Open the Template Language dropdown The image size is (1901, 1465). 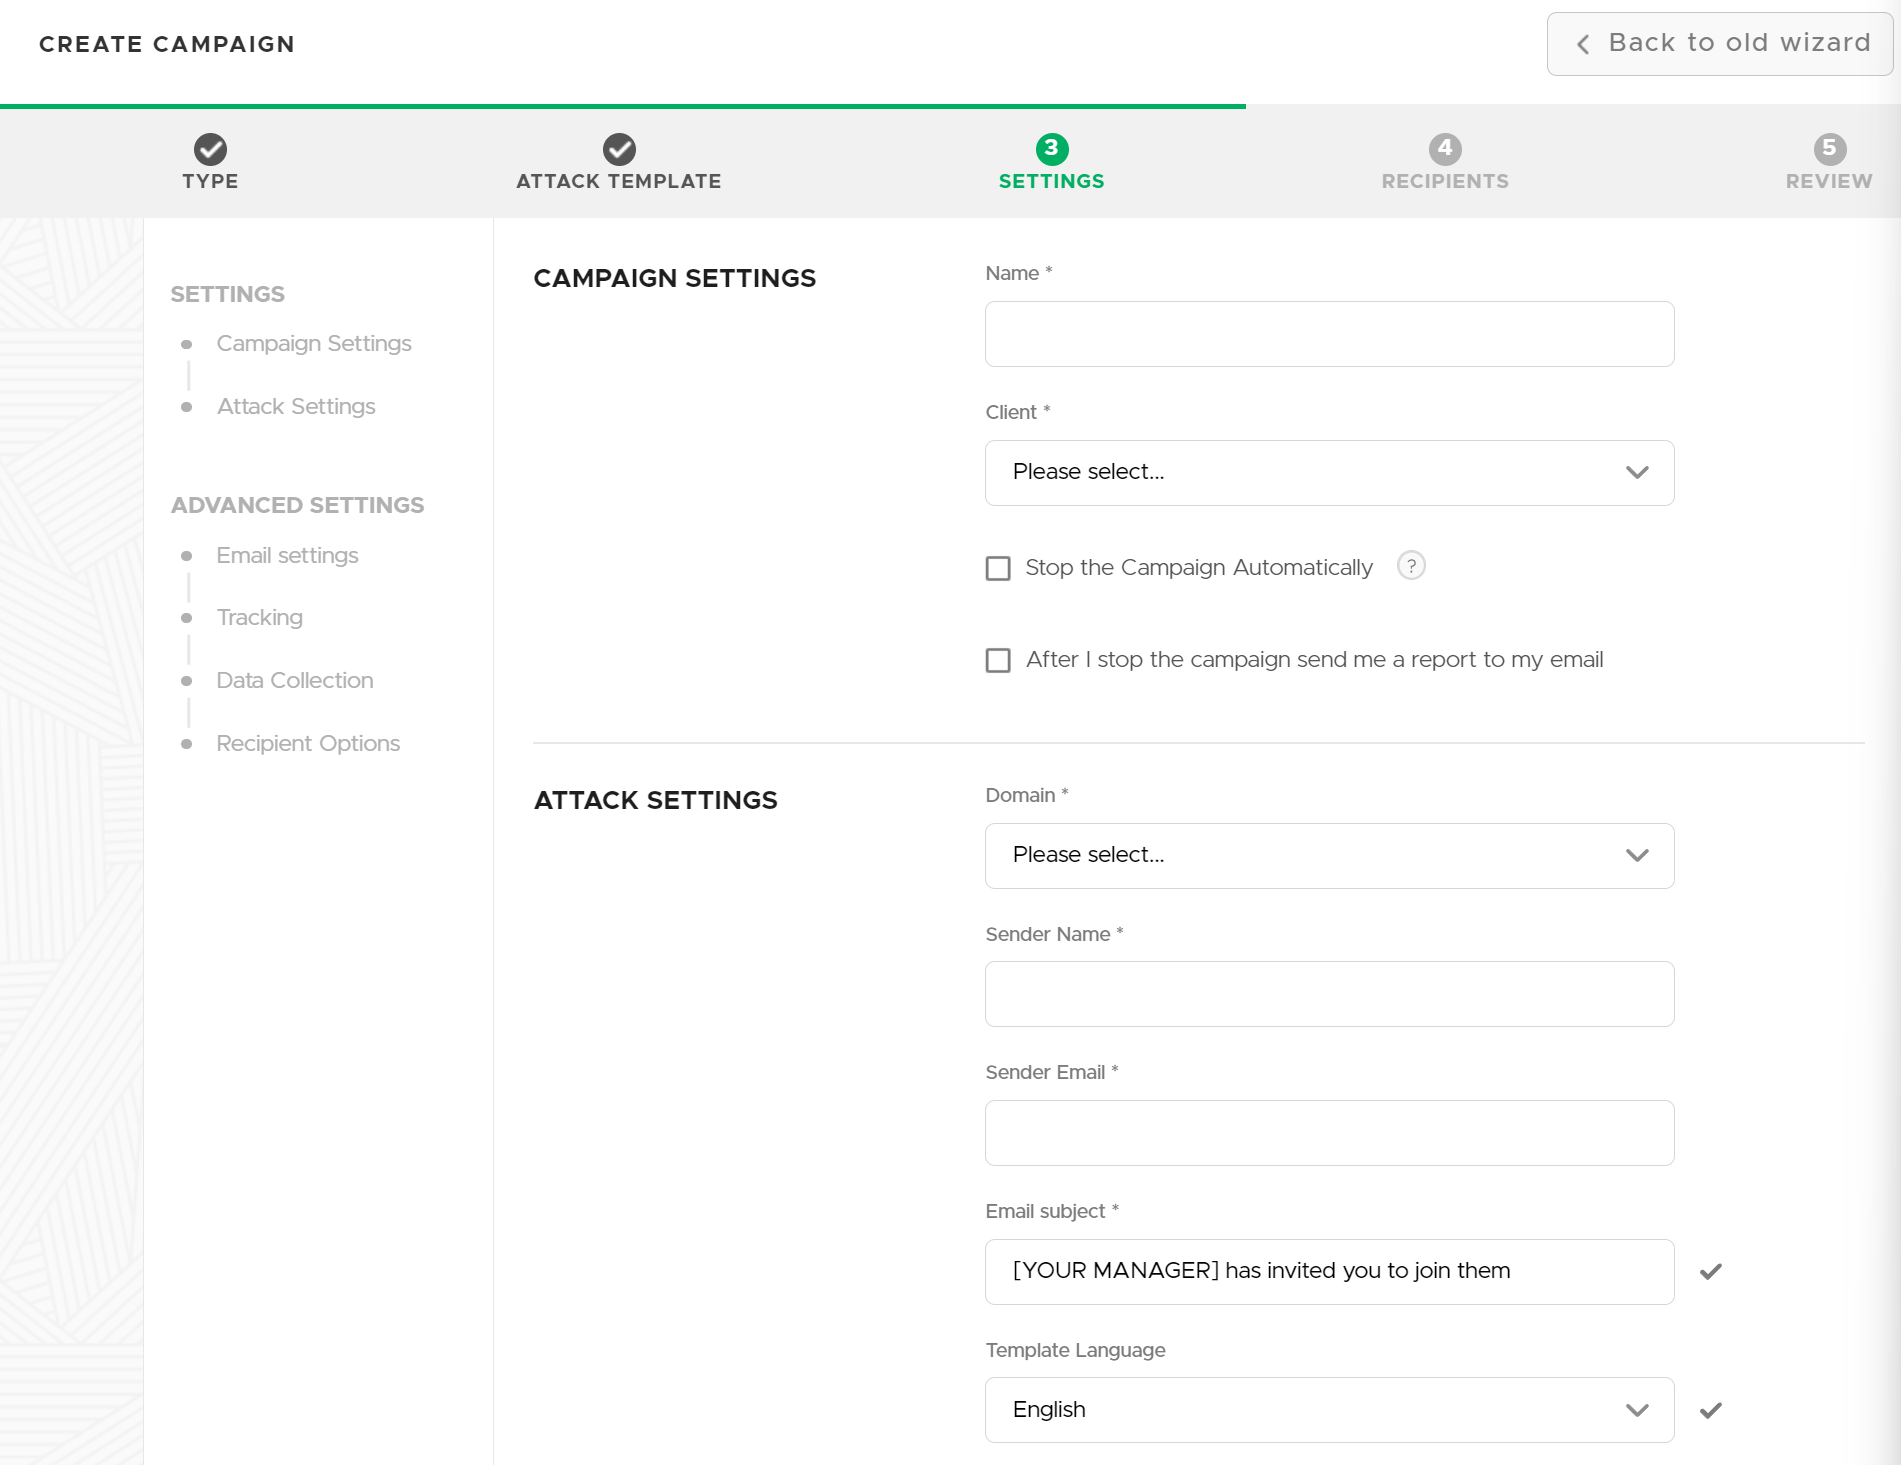tap(1329, 1409)
